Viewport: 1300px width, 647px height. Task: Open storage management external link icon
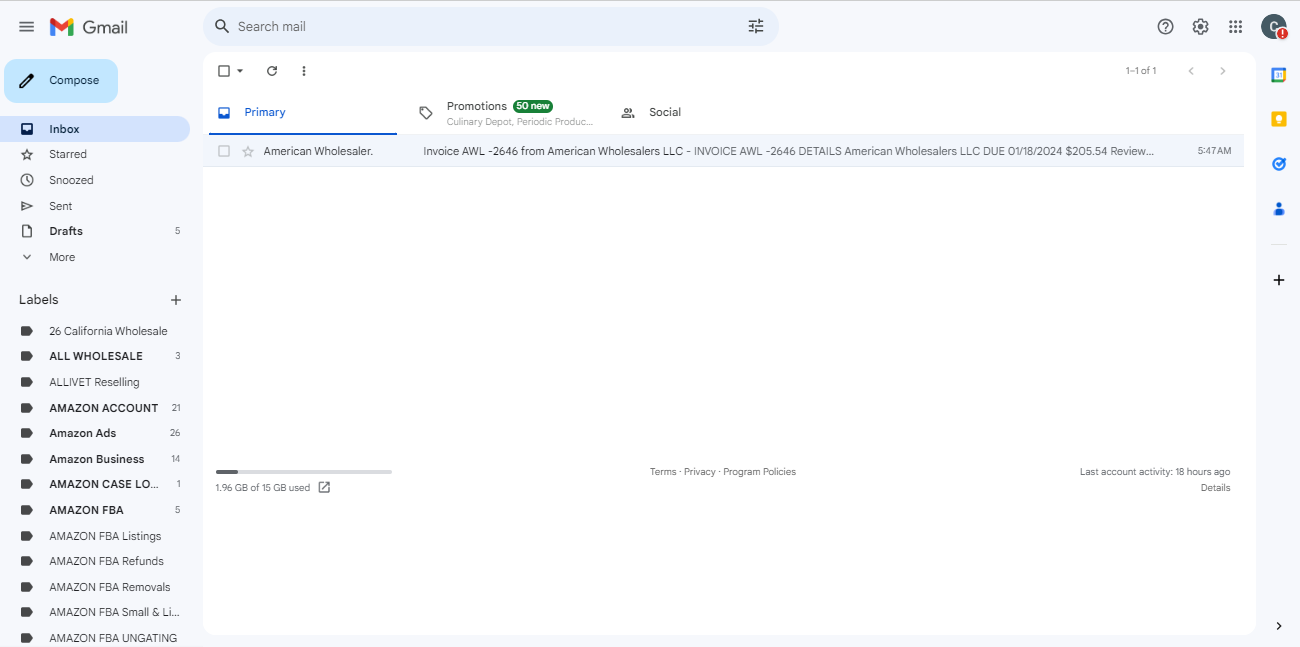pos(324,488)
